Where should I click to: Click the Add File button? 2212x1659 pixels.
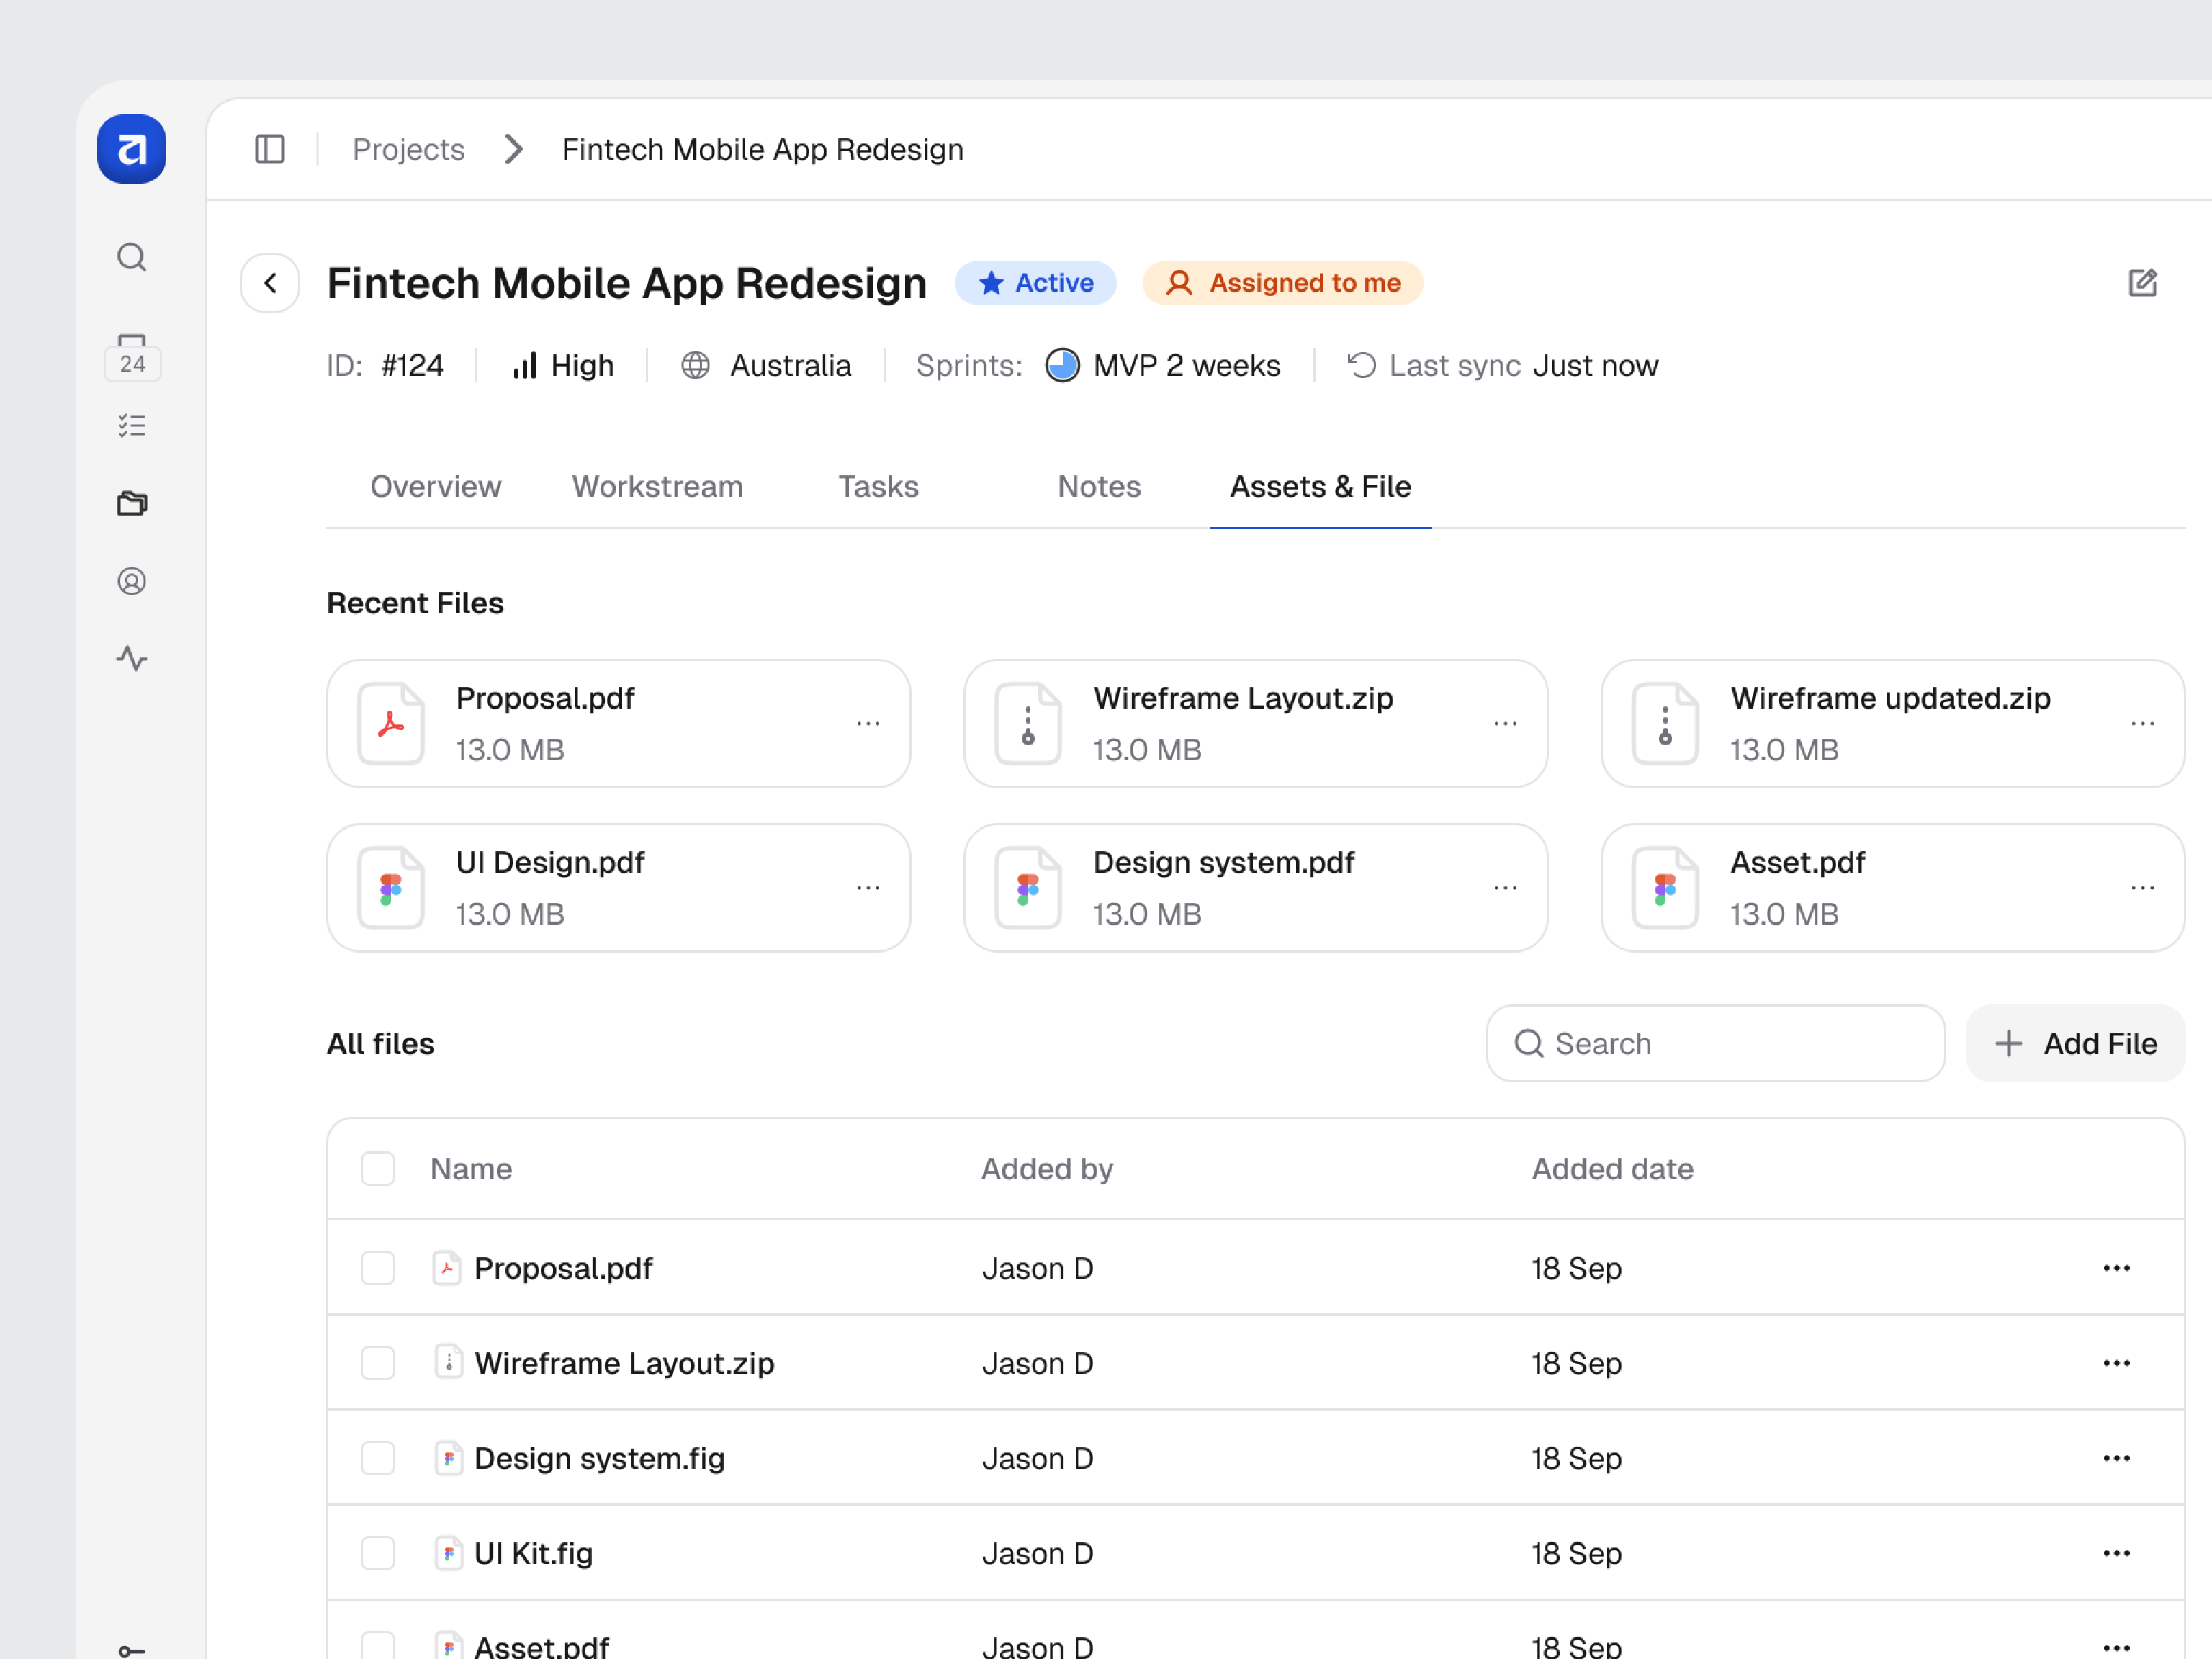(x=2075, y=1043)
